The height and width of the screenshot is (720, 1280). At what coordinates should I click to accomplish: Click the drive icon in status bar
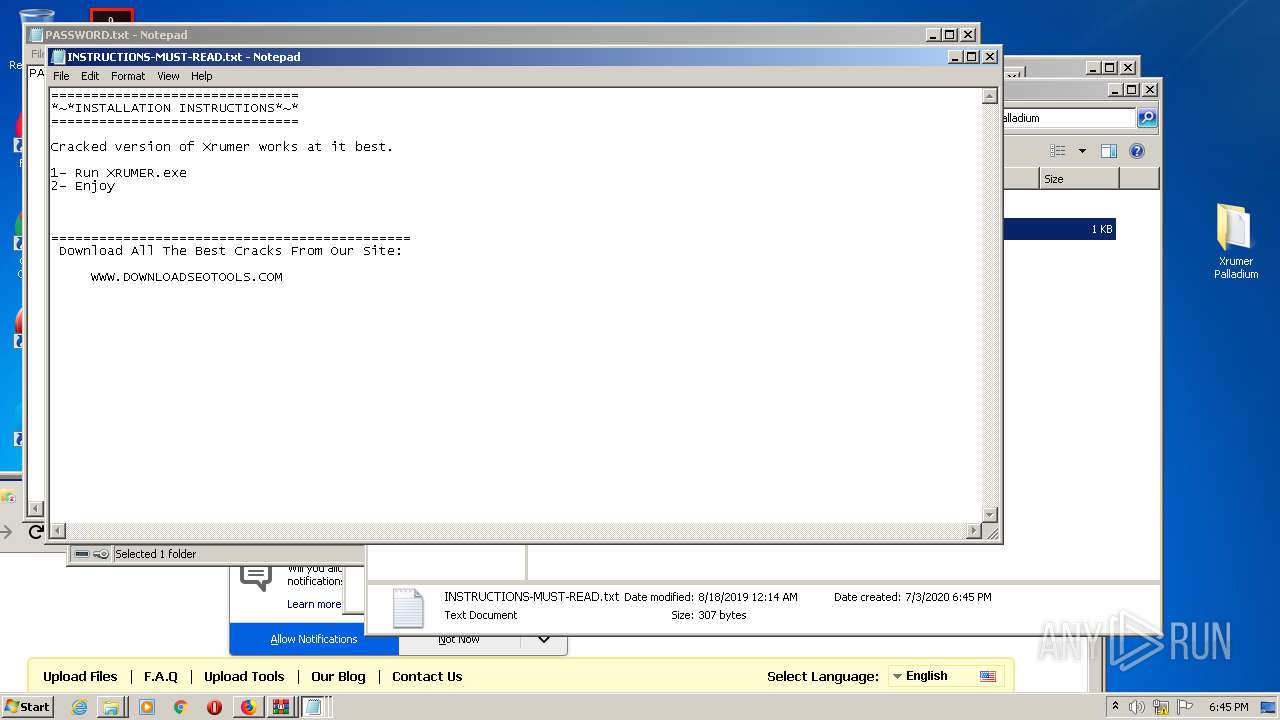(x=82, y=554)
